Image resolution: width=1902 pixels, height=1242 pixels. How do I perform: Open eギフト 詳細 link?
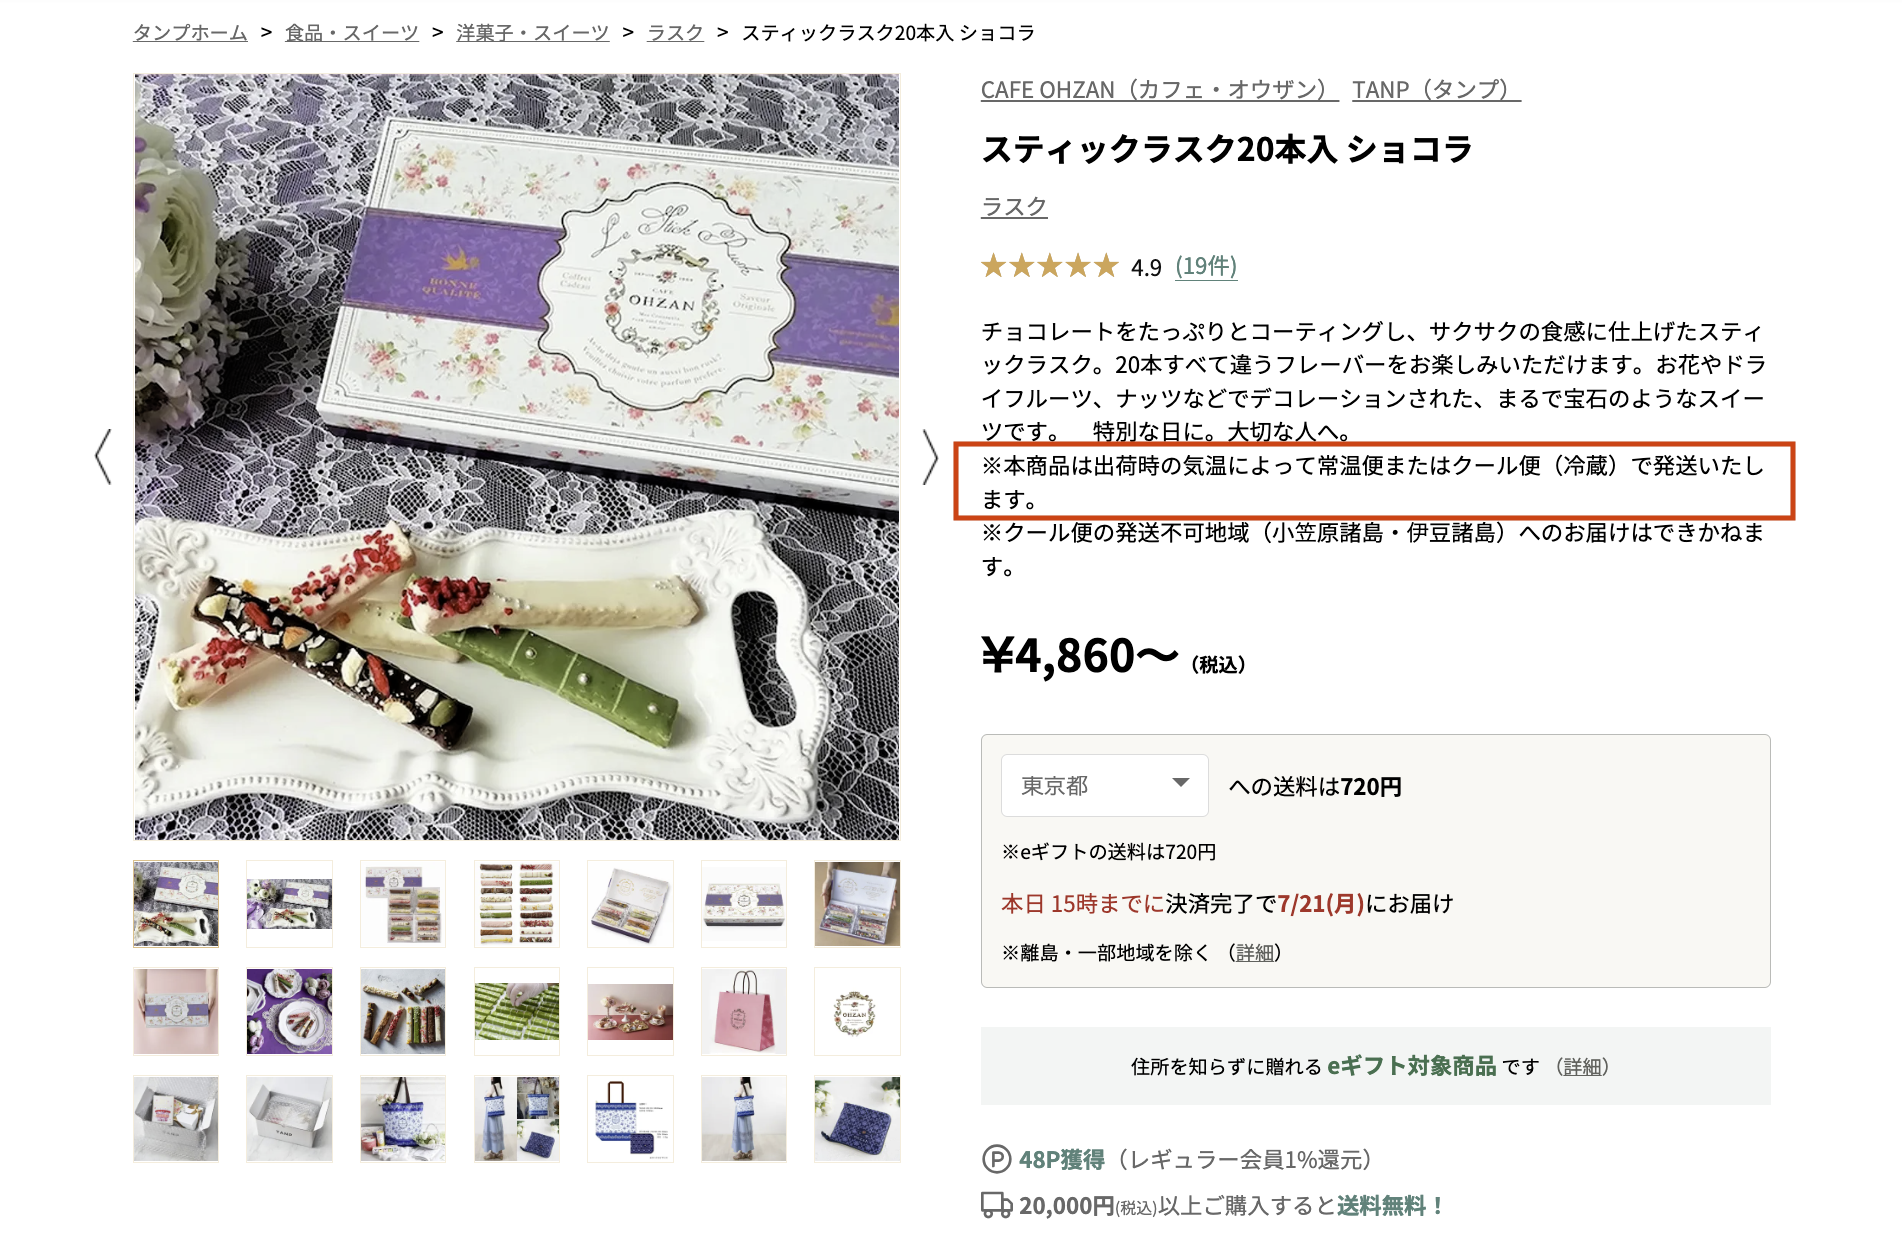[1582, 1067]
